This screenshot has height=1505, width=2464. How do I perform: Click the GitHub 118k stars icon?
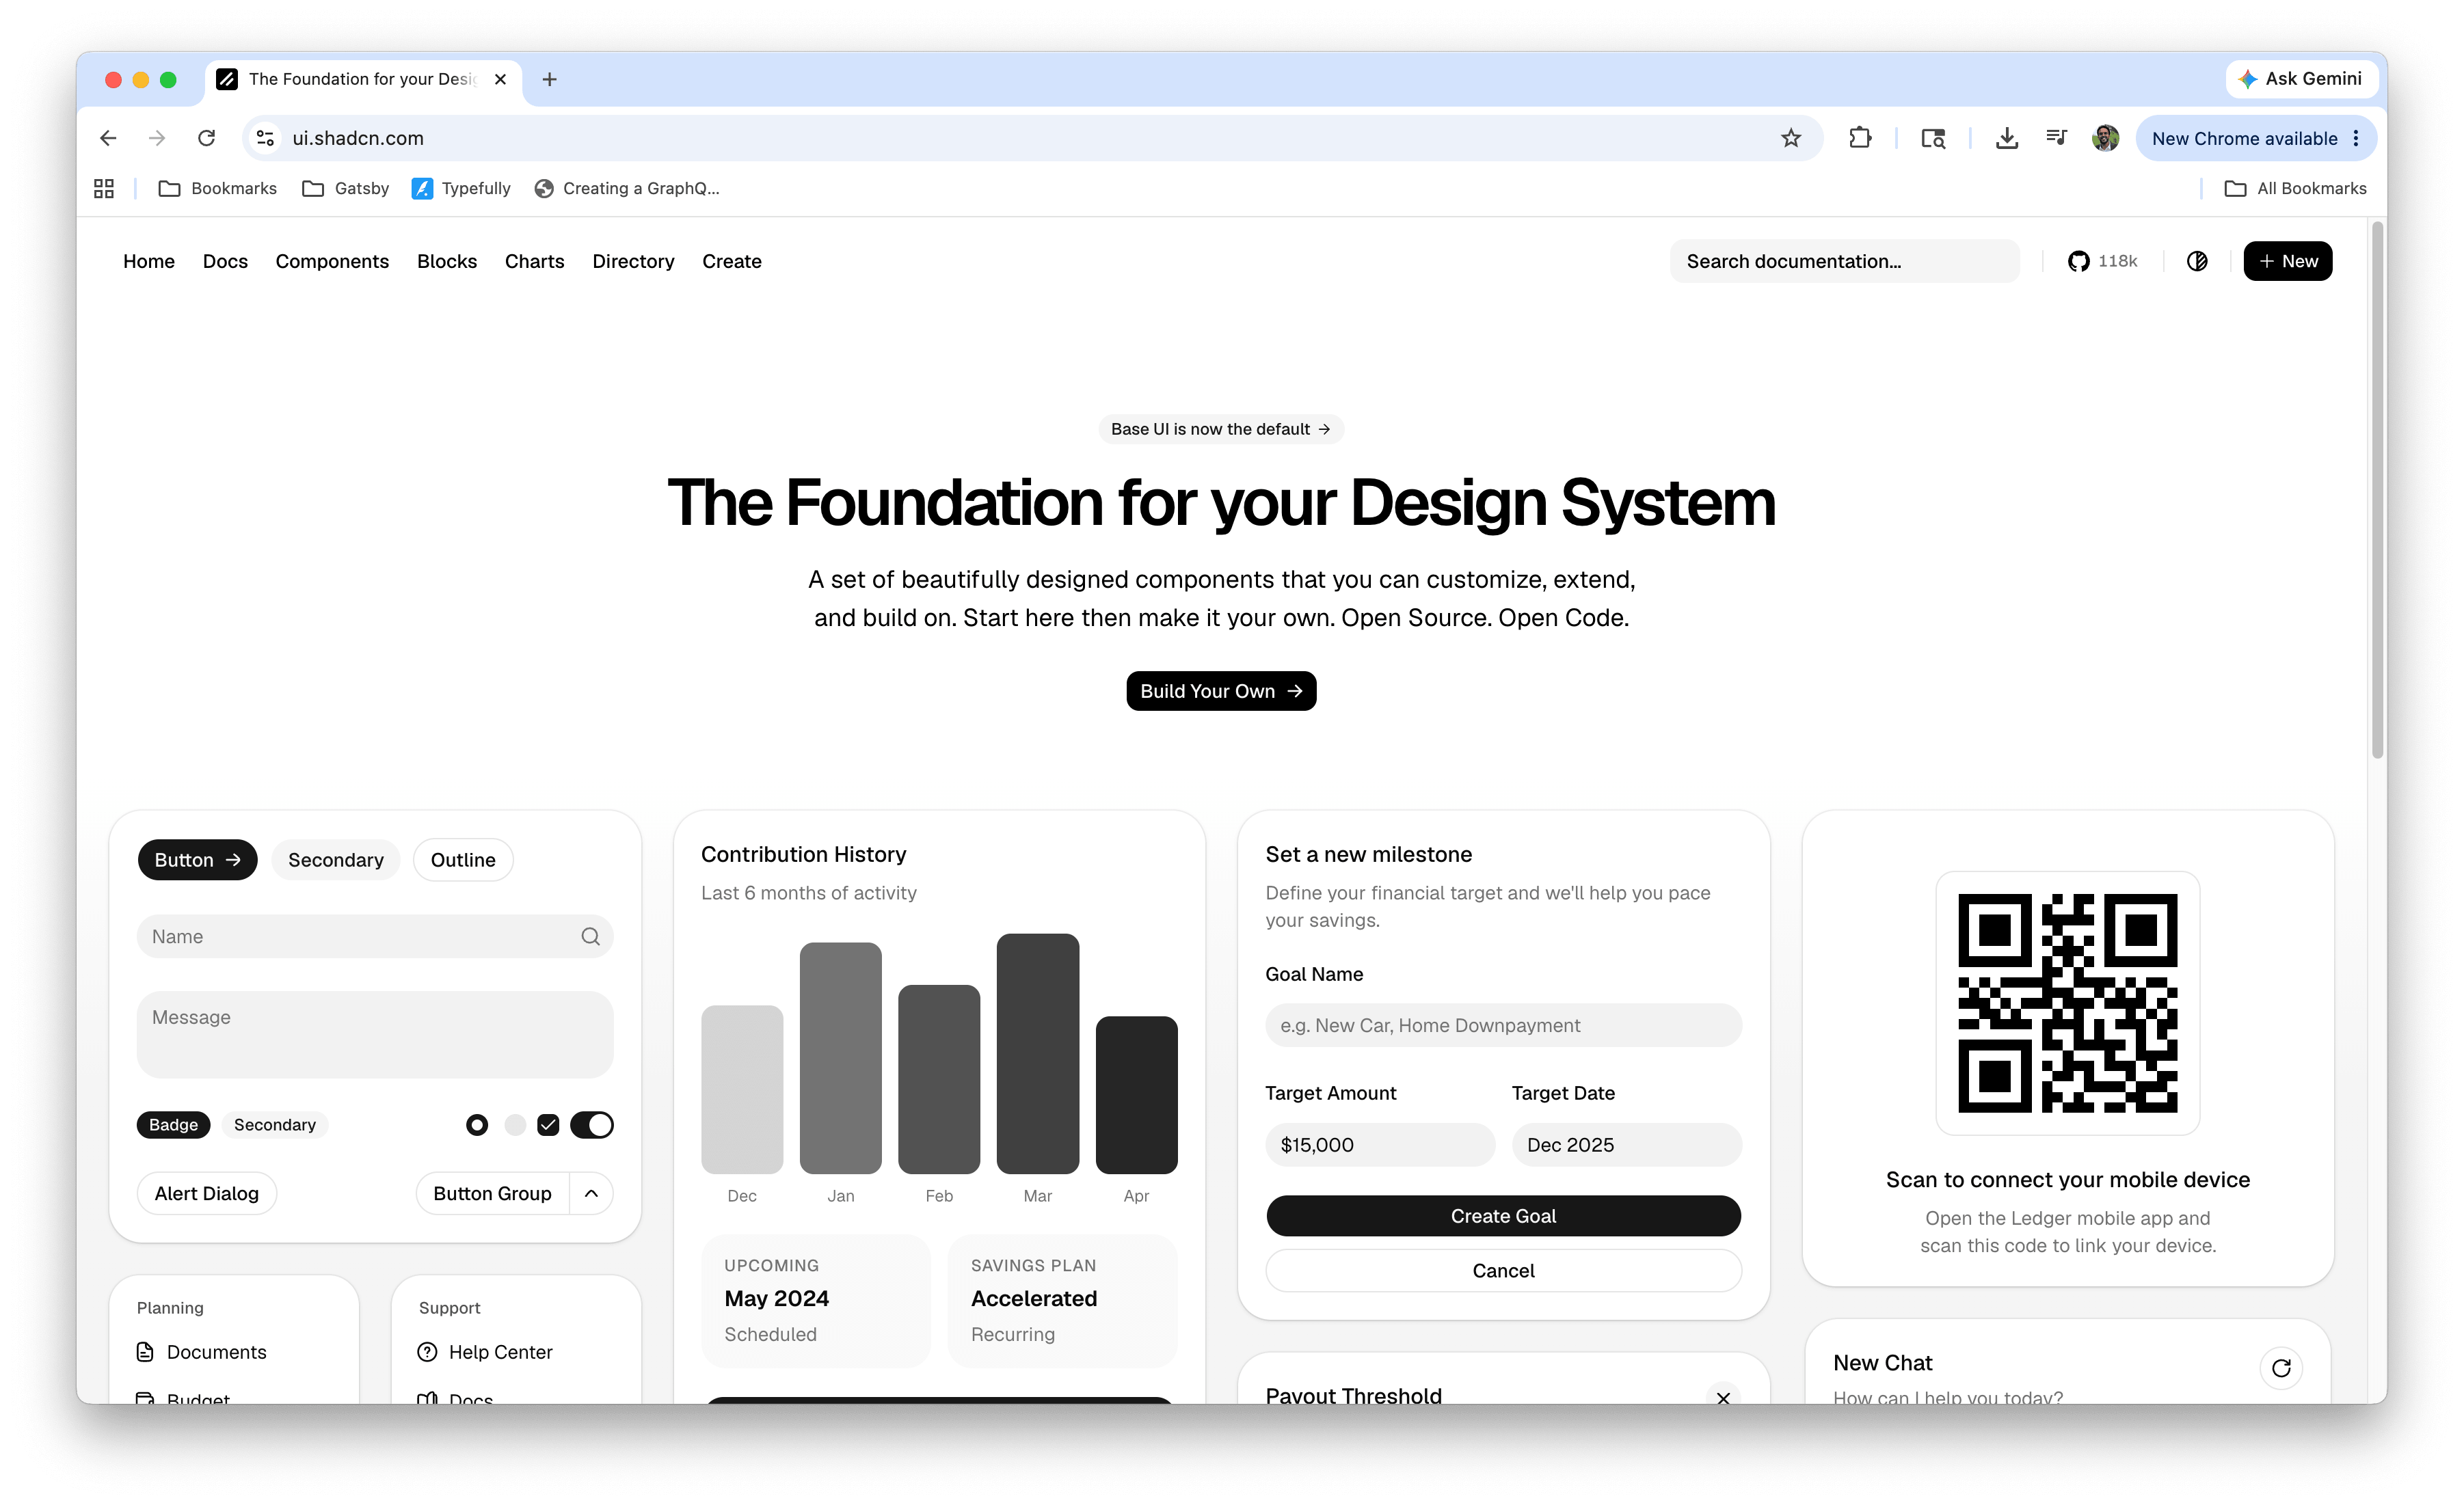pos(2103,261)
